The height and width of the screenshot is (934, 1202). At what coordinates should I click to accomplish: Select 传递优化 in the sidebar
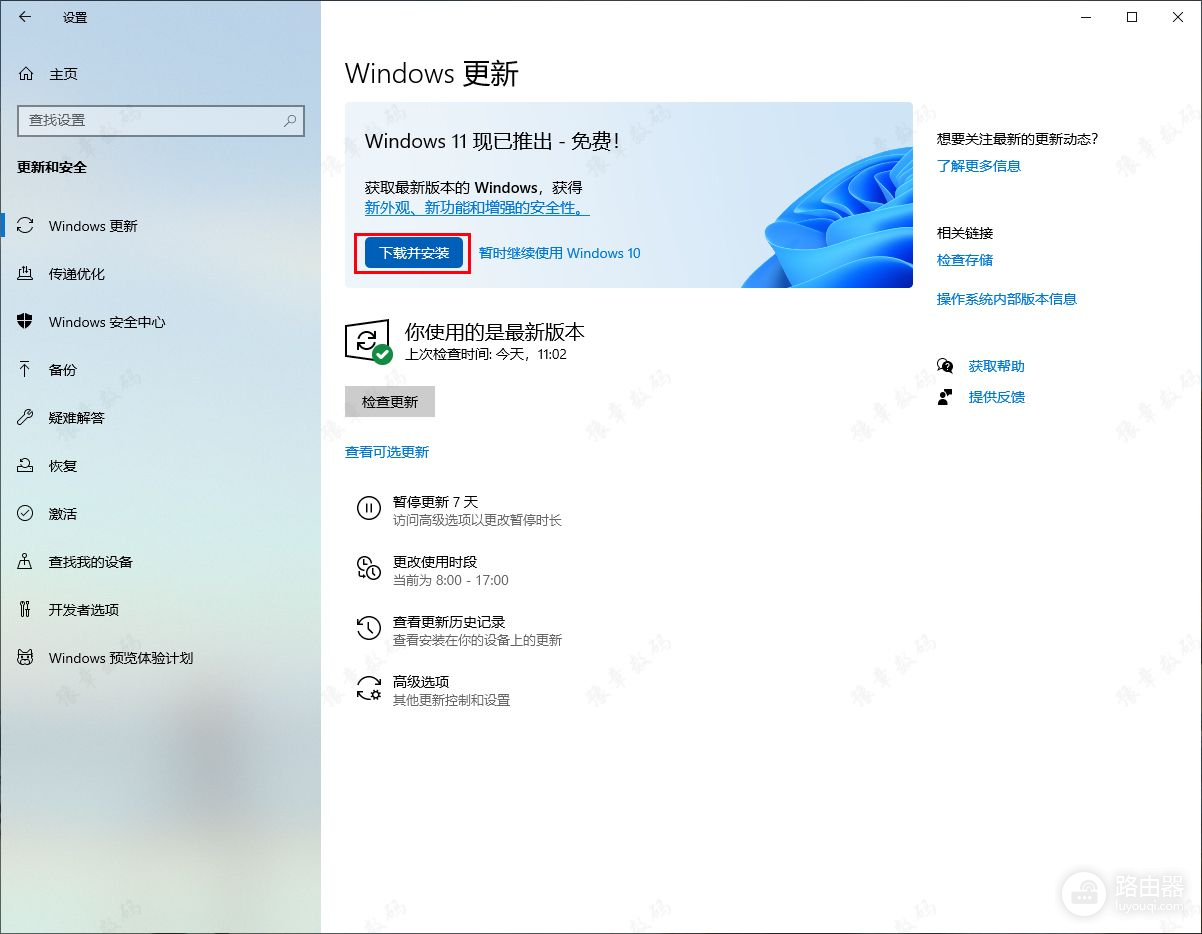(77, 274)
